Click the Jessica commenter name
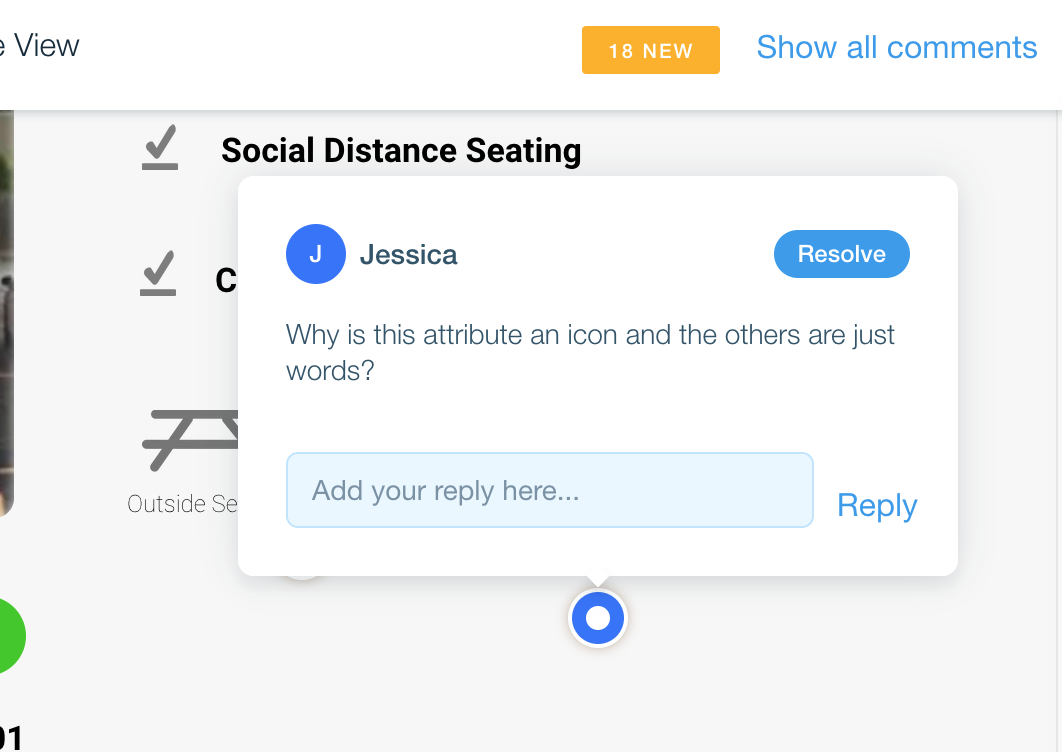 408,255
